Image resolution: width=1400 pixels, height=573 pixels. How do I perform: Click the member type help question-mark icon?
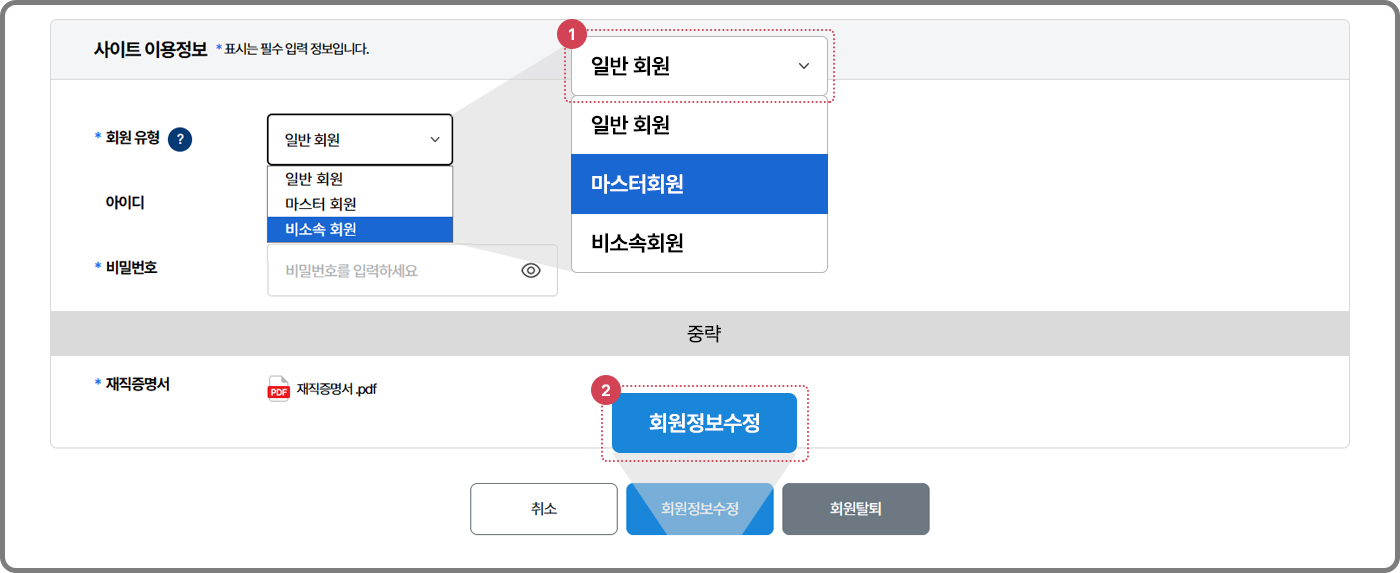pos(180,139)
